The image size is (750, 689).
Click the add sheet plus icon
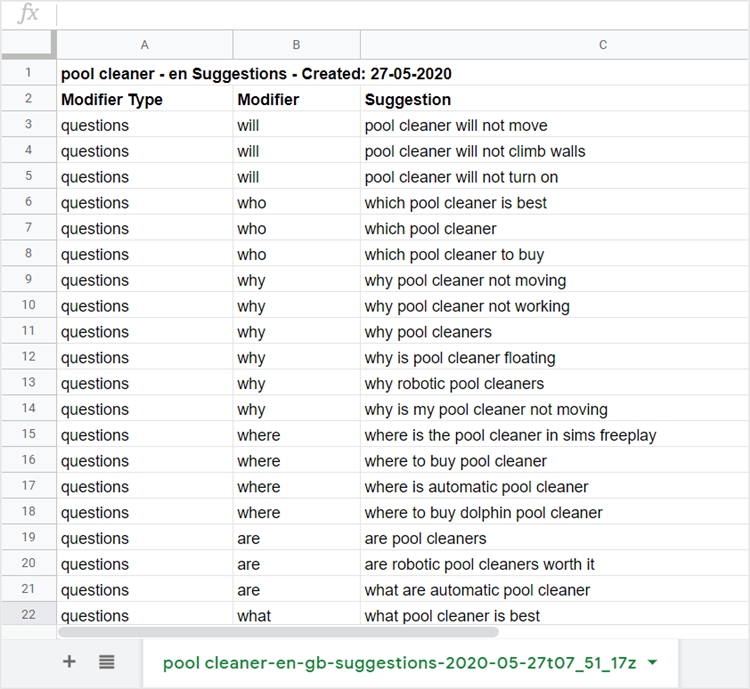click(69, 662)
